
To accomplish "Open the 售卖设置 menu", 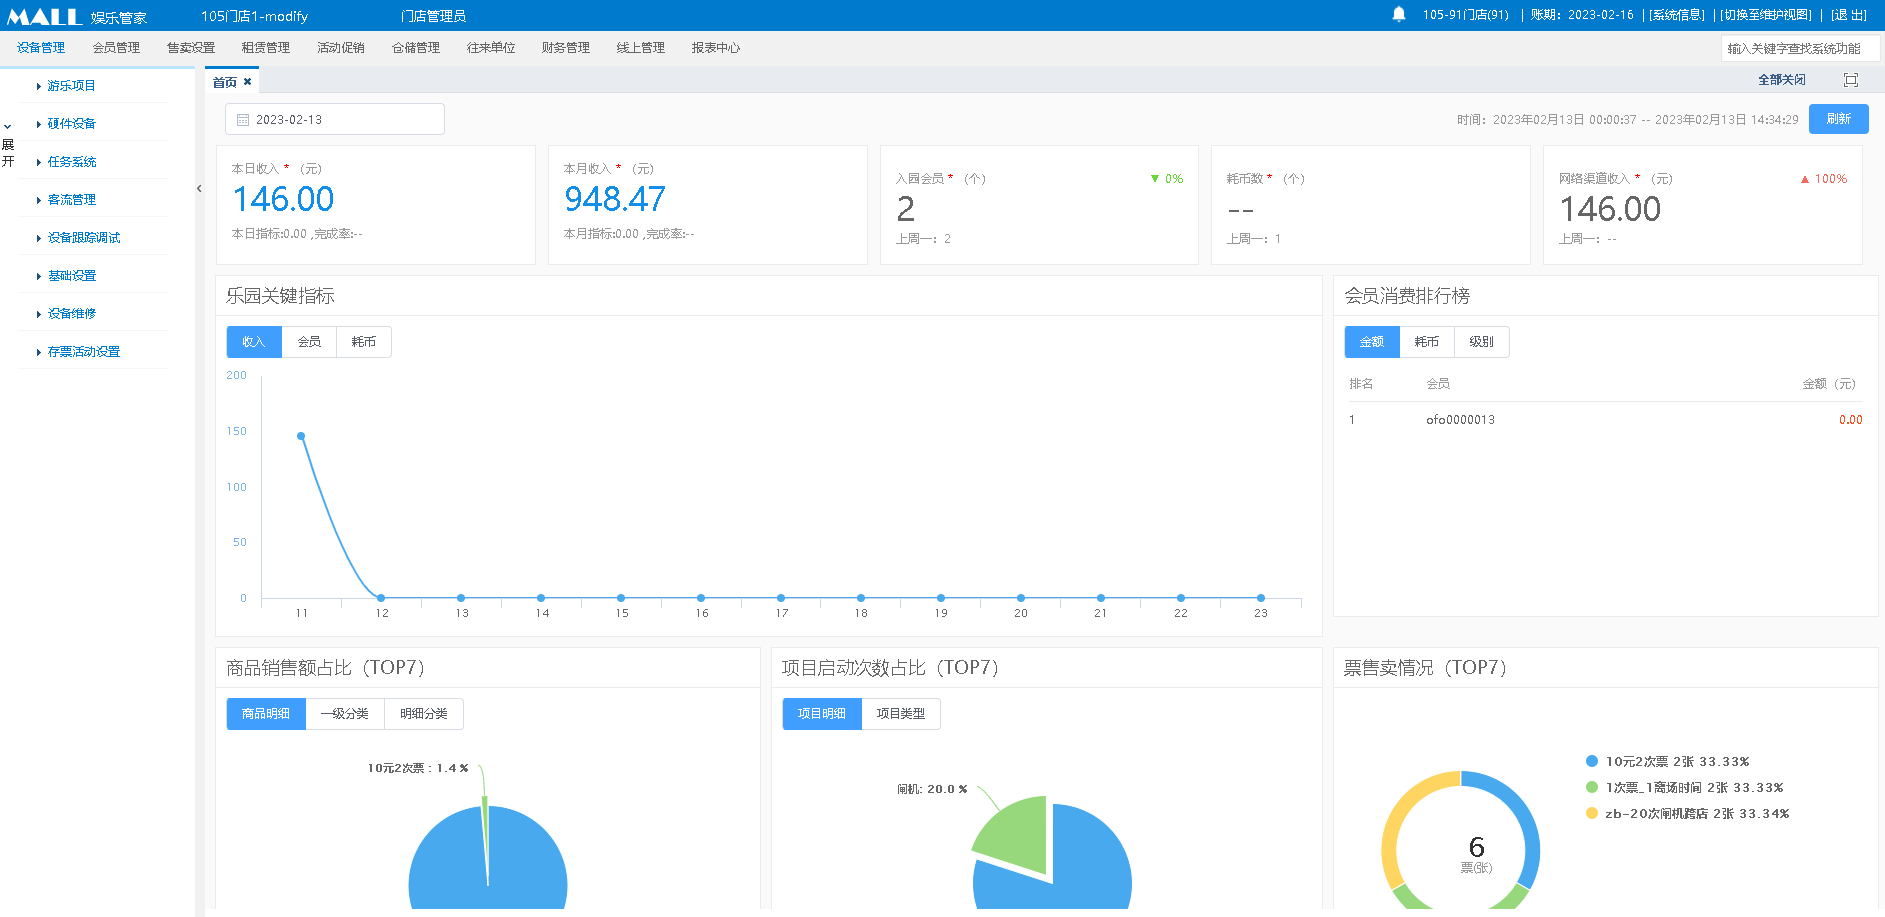I will 191,48.
